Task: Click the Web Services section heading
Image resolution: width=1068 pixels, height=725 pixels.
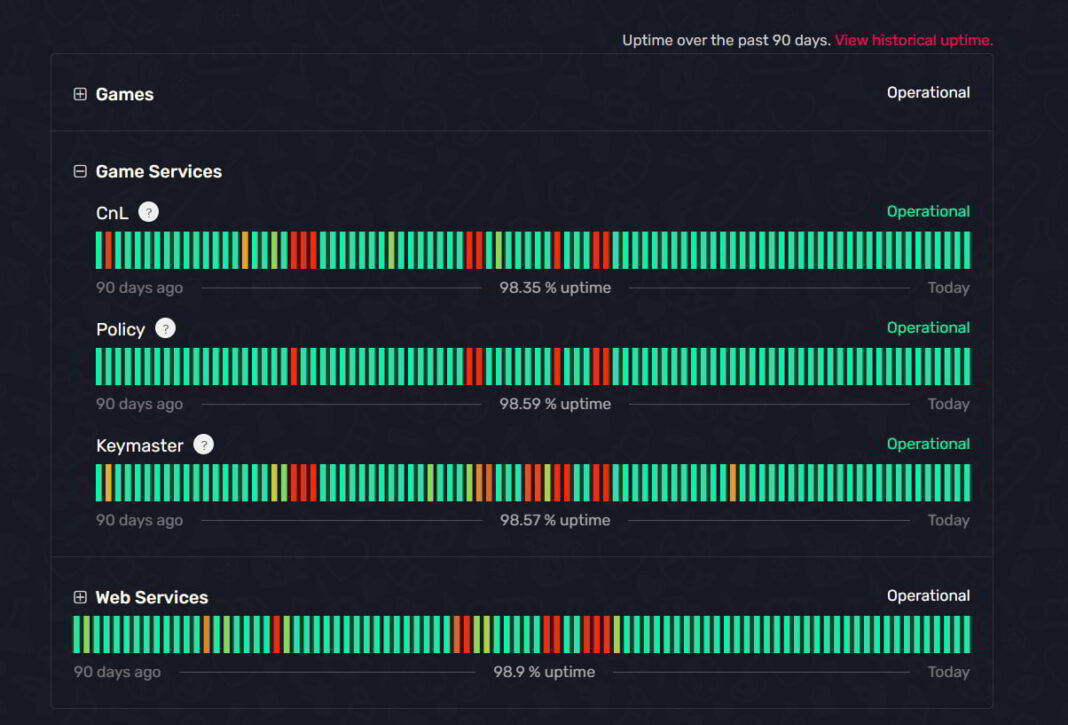Action: click(x=151, y=597)
